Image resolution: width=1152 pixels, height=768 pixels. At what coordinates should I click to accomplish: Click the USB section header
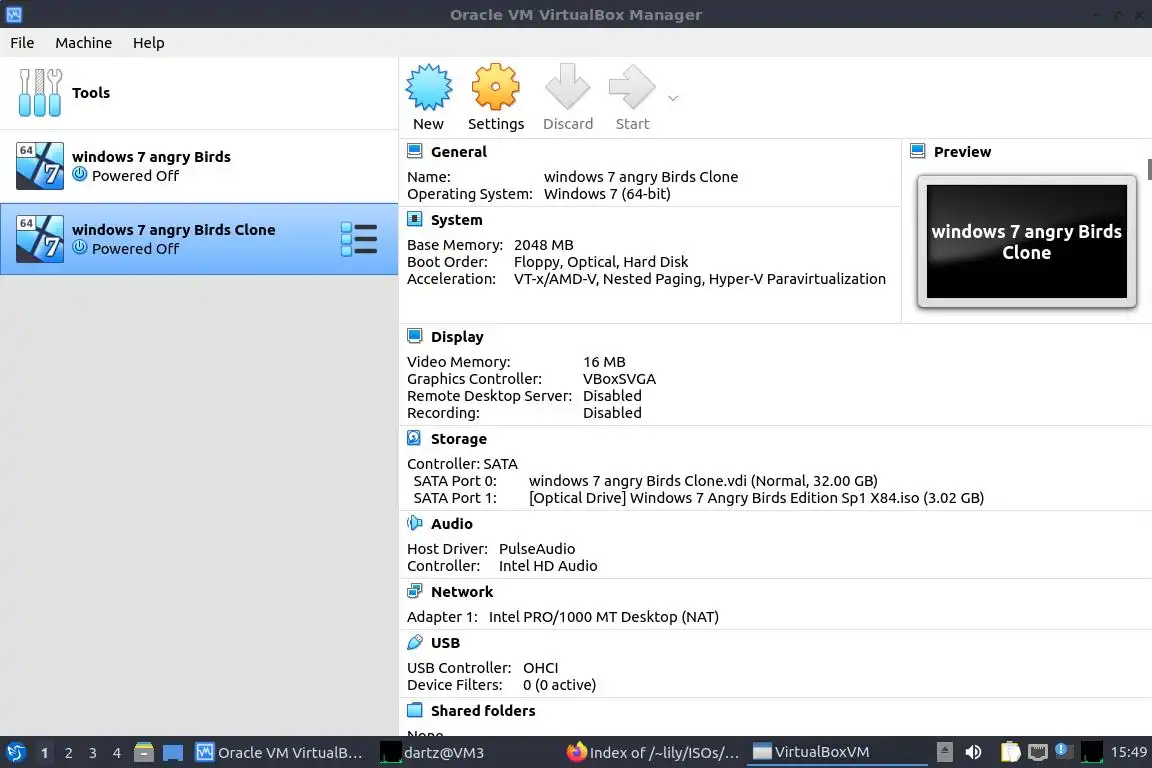pyautogui.click(x=445, y=642)
